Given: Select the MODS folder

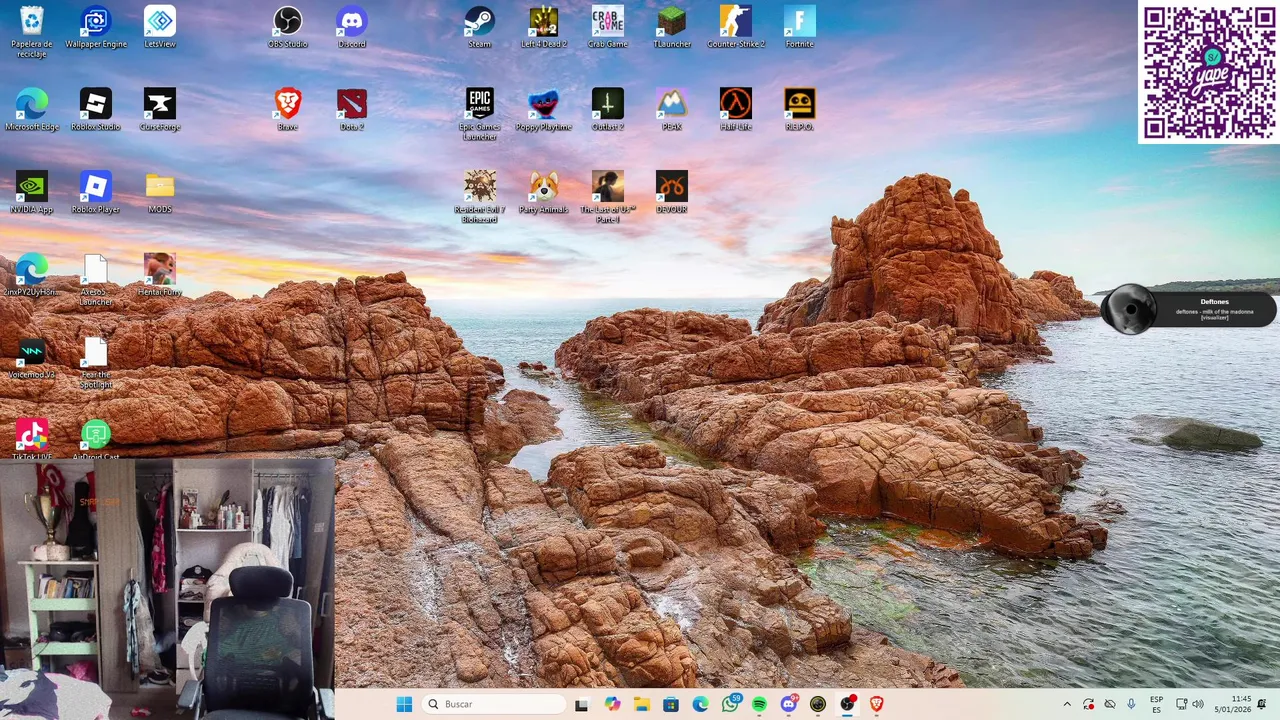Looking at the screenshot, I should coord(160,192).
